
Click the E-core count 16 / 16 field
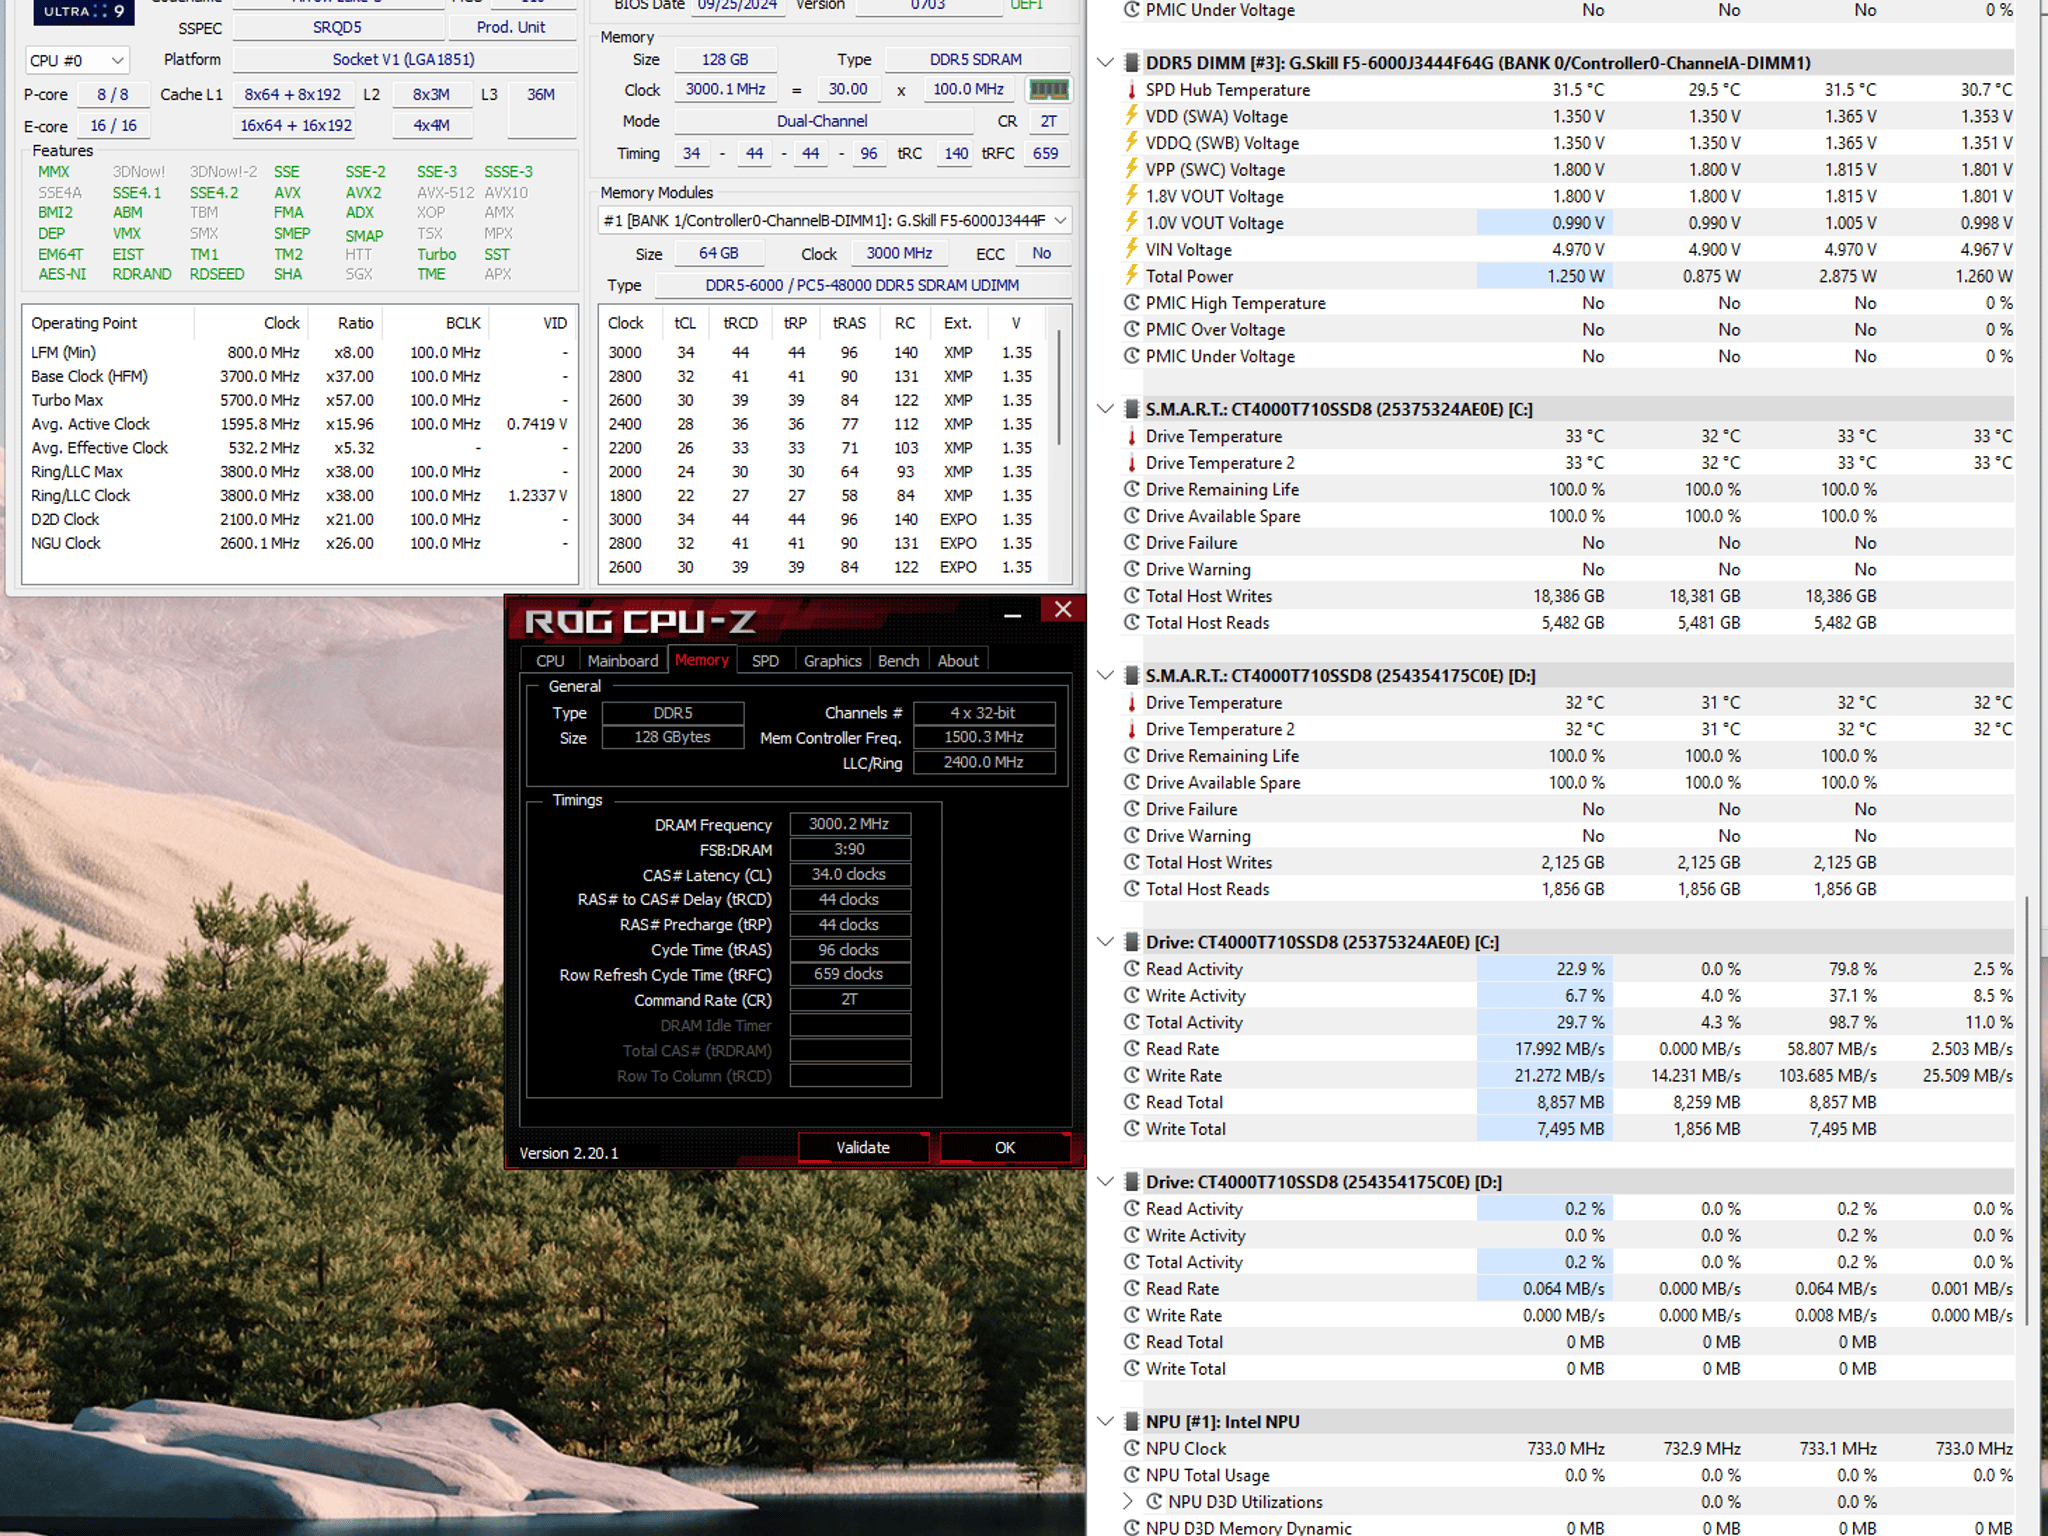click(113, 126)
